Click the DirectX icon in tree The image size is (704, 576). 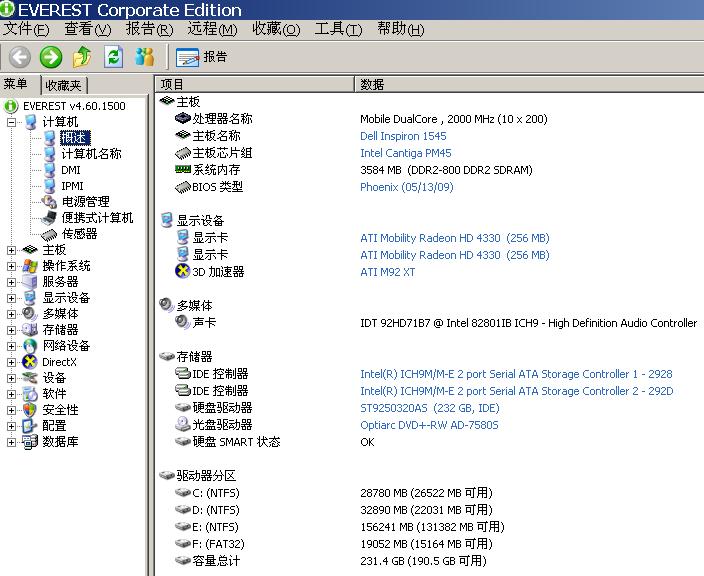coord(30,362)
